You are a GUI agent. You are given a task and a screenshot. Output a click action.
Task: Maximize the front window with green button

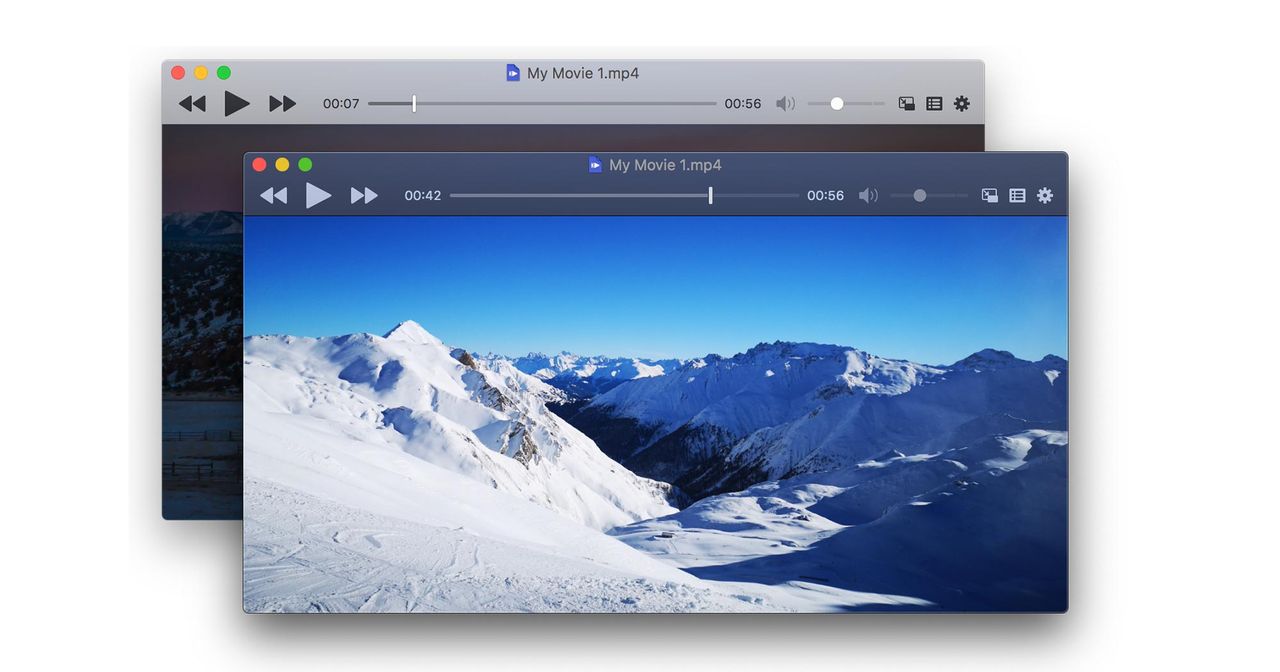coord(305,165)
